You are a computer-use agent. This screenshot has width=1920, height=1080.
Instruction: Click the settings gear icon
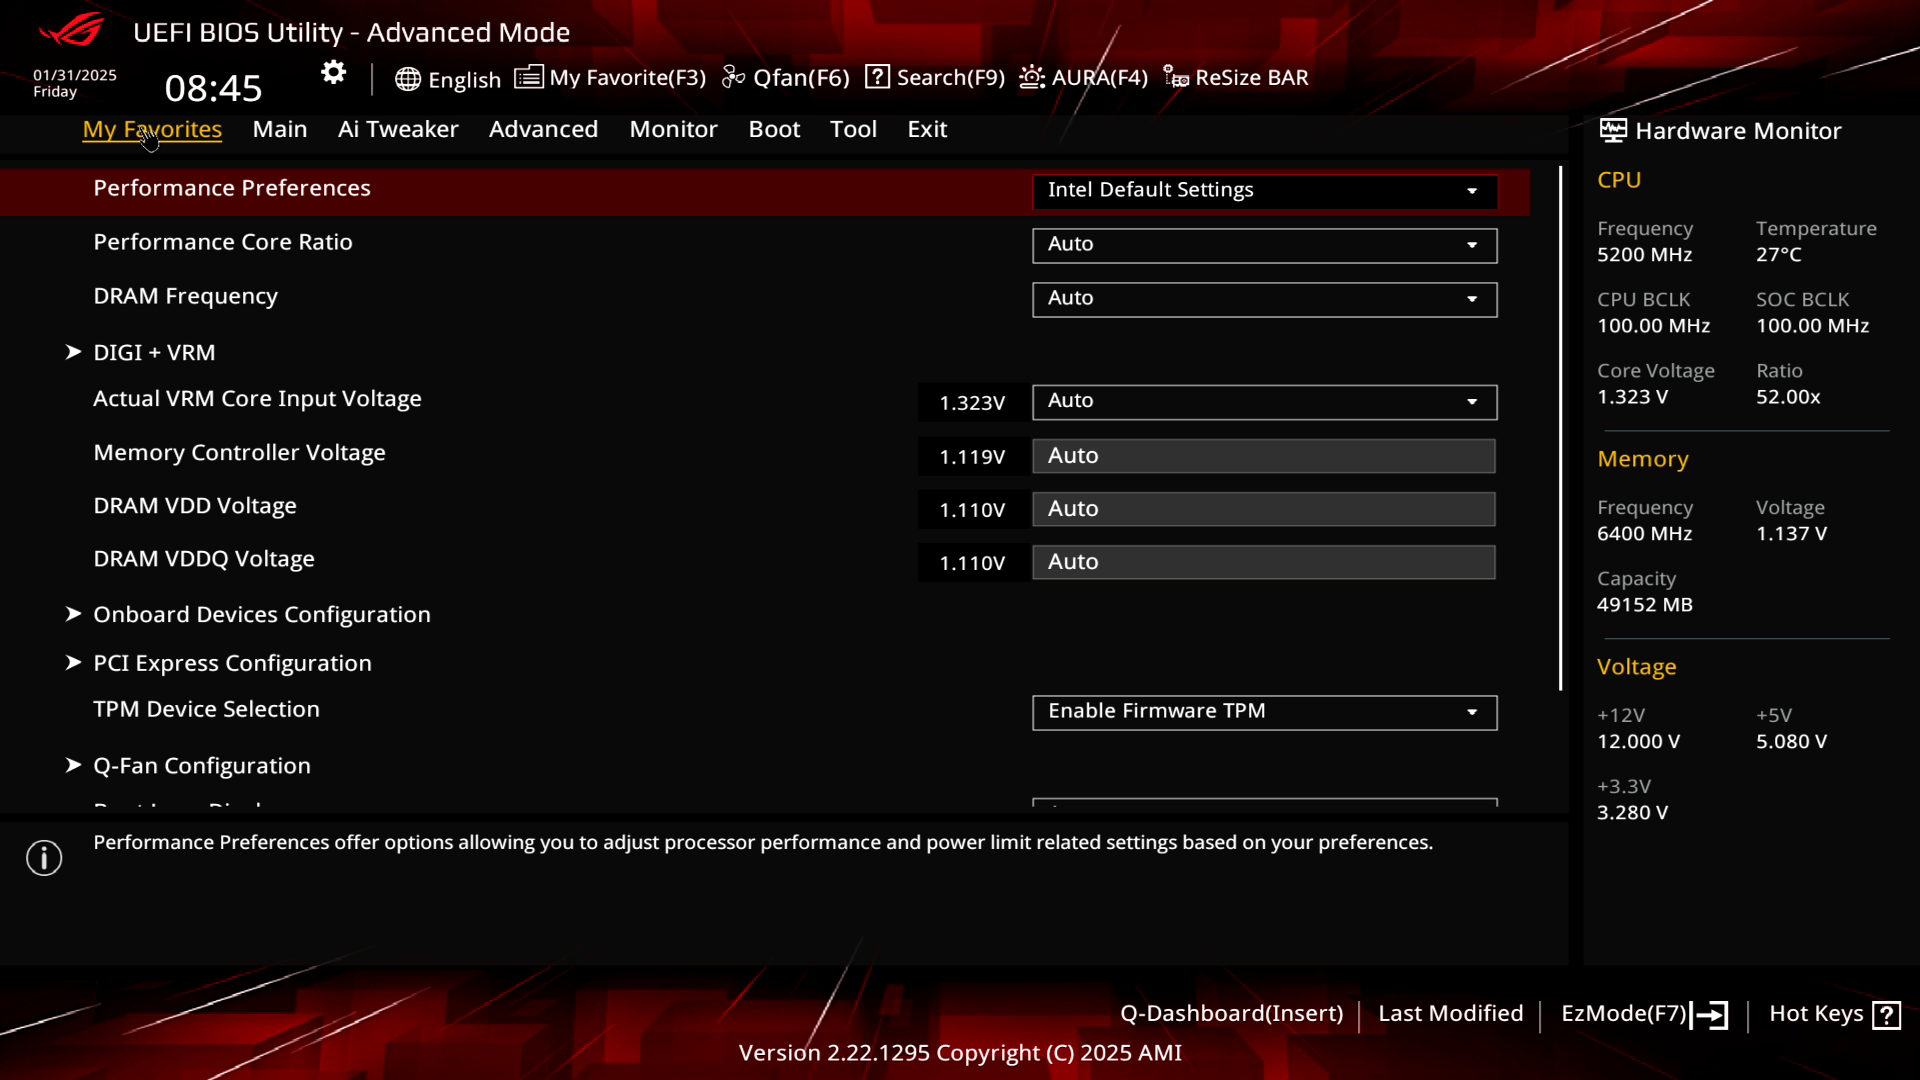pyautogui.click(x=333, y=72)
